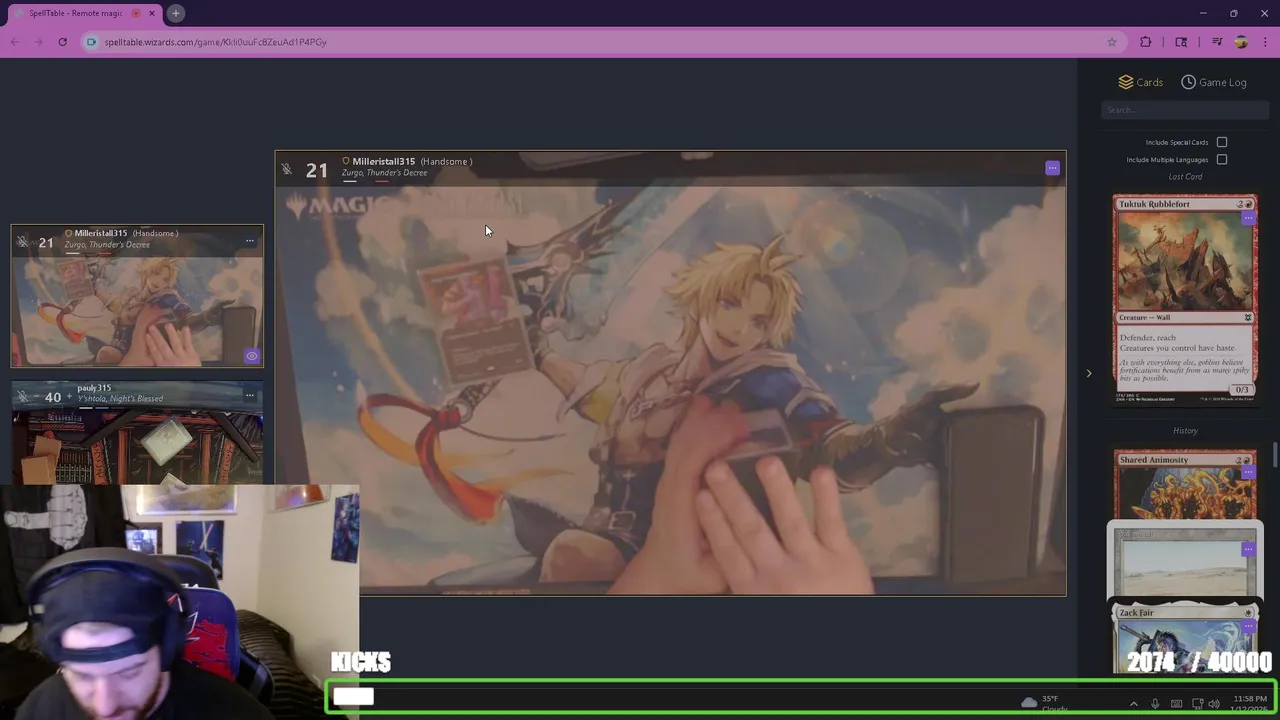Viewport: 1280px width, 720px height.
Task: Toggle spotlight eye on Millertstall315 thumbnail
Action: pyautogui.click(x=252, y=356)
